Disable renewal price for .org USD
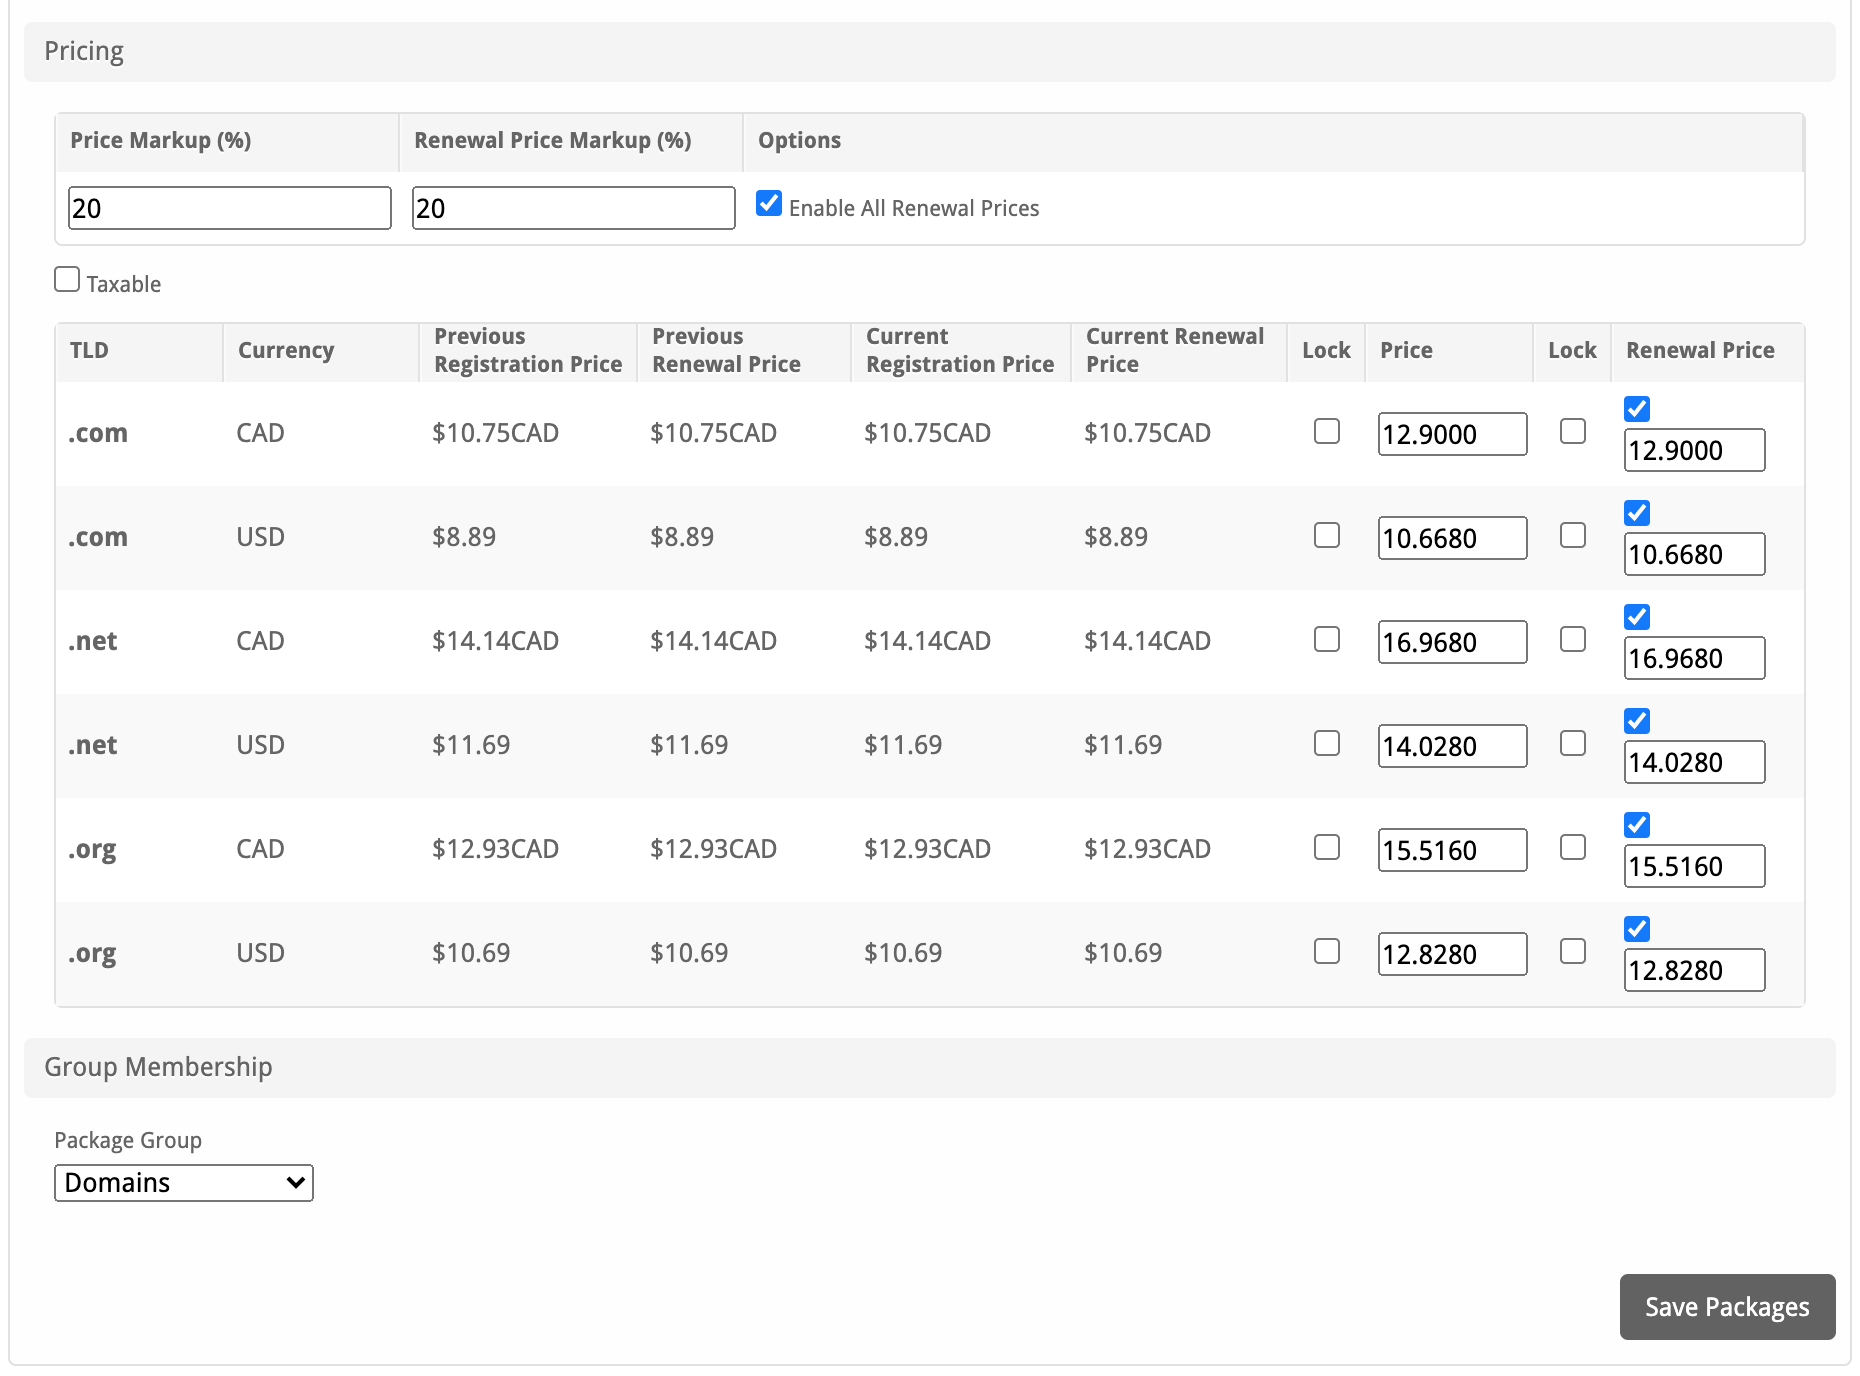Viewport: 1860px width, 1376px height. tap(1636, 929)
